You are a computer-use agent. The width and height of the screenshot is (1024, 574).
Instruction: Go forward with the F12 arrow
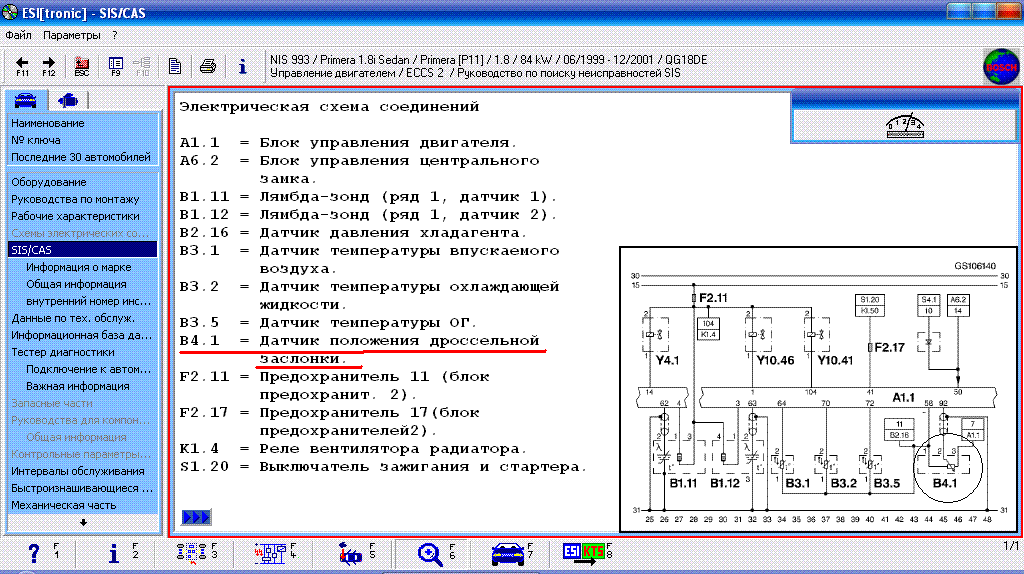(x=49, y=66)
